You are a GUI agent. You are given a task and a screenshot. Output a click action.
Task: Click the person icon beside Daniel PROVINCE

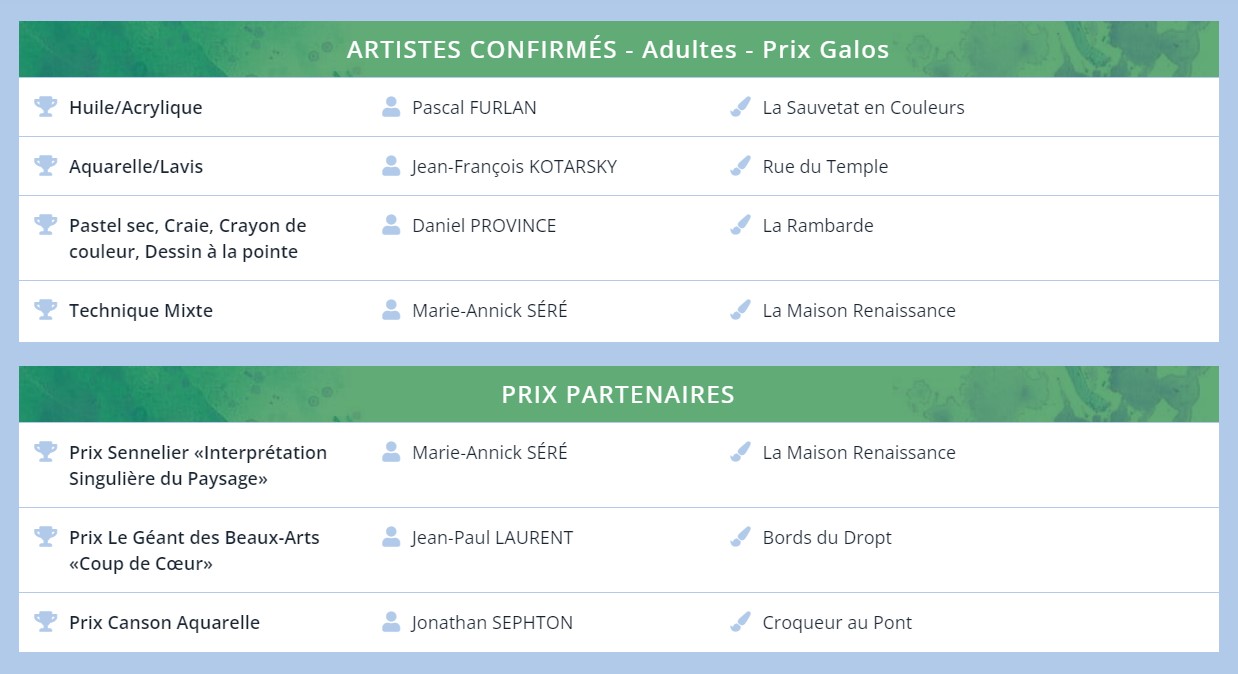(391, 225)
